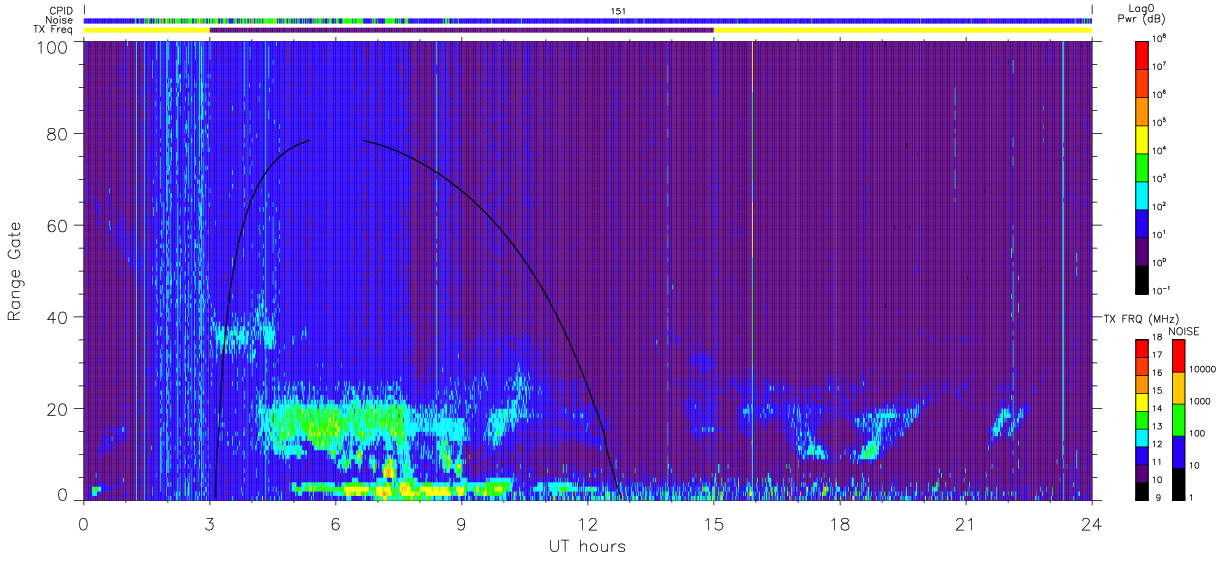The image size is (1228, 567).
Task: Click the Lag0 Pwr (dB) colorbar title
Action: point(1140,14)
